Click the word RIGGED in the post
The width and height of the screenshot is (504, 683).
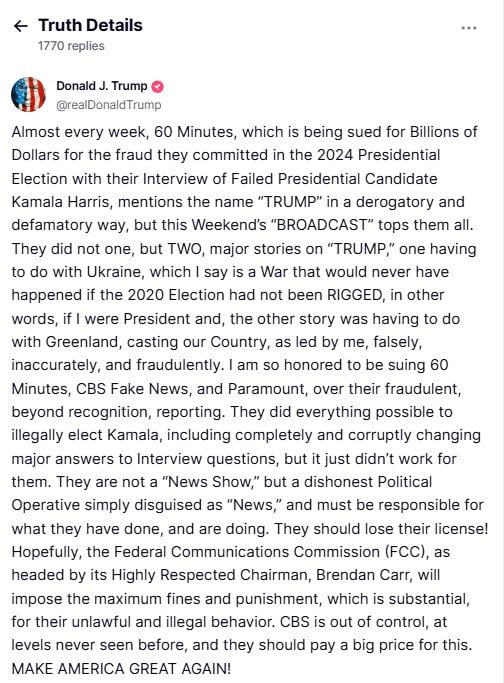coord(354,295)
